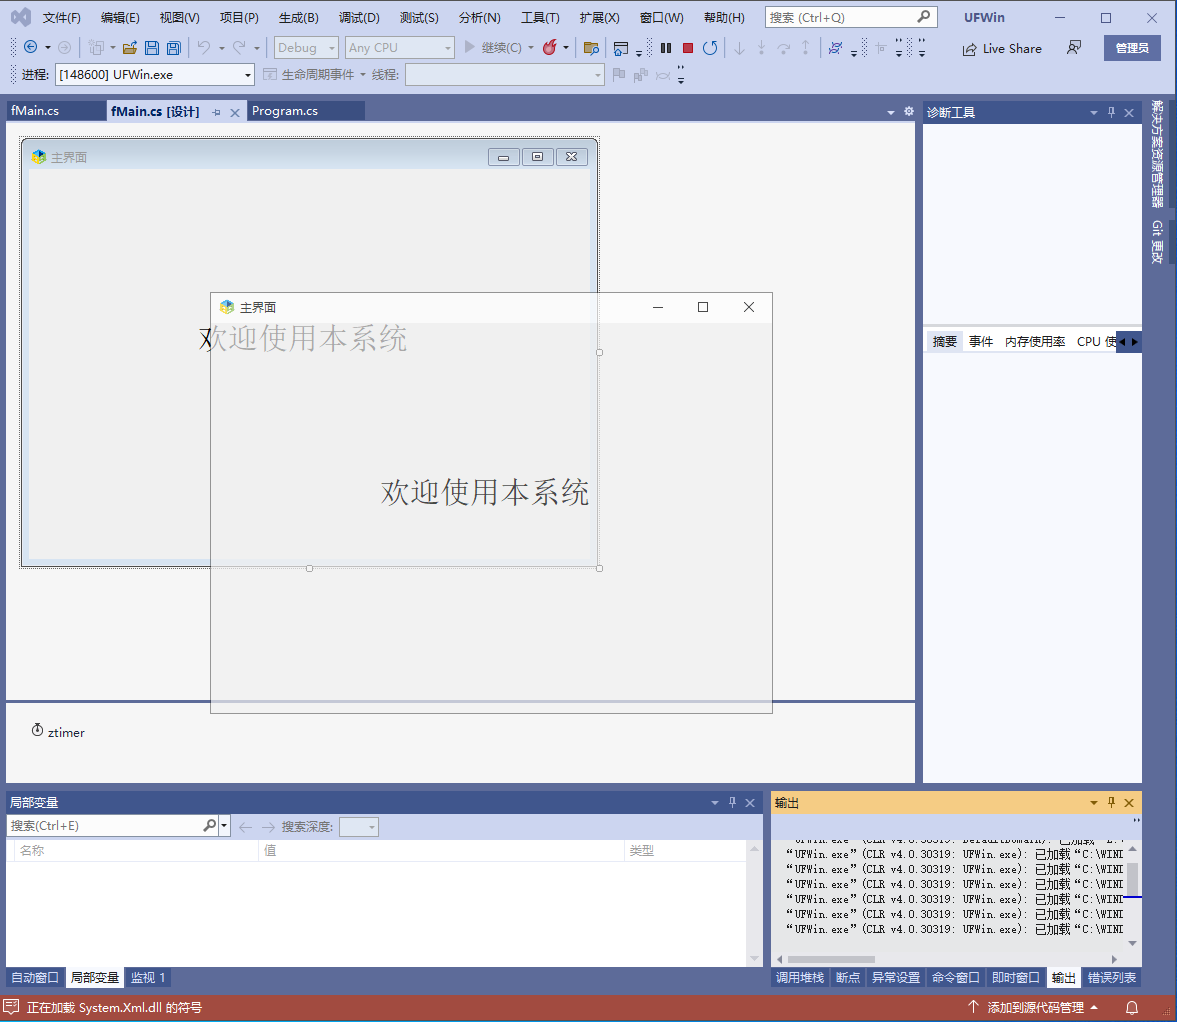The width and height of the screenshot is (1177, 1022).
Task: Open the 诊断工具 panel options dropdown
Action: point(1094,113)
